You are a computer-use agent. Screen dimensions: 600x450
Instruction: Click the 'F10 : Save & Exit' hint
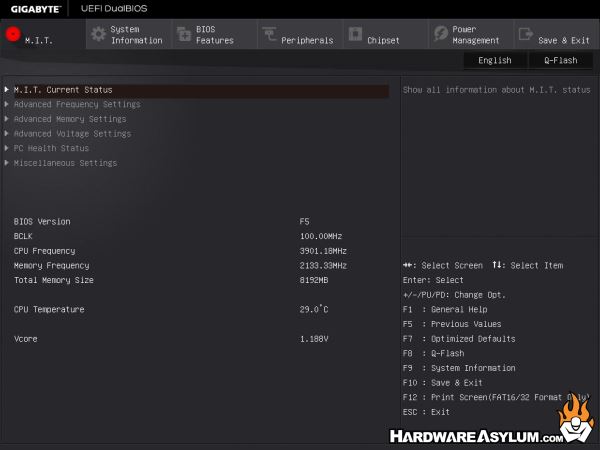point(443,383)
